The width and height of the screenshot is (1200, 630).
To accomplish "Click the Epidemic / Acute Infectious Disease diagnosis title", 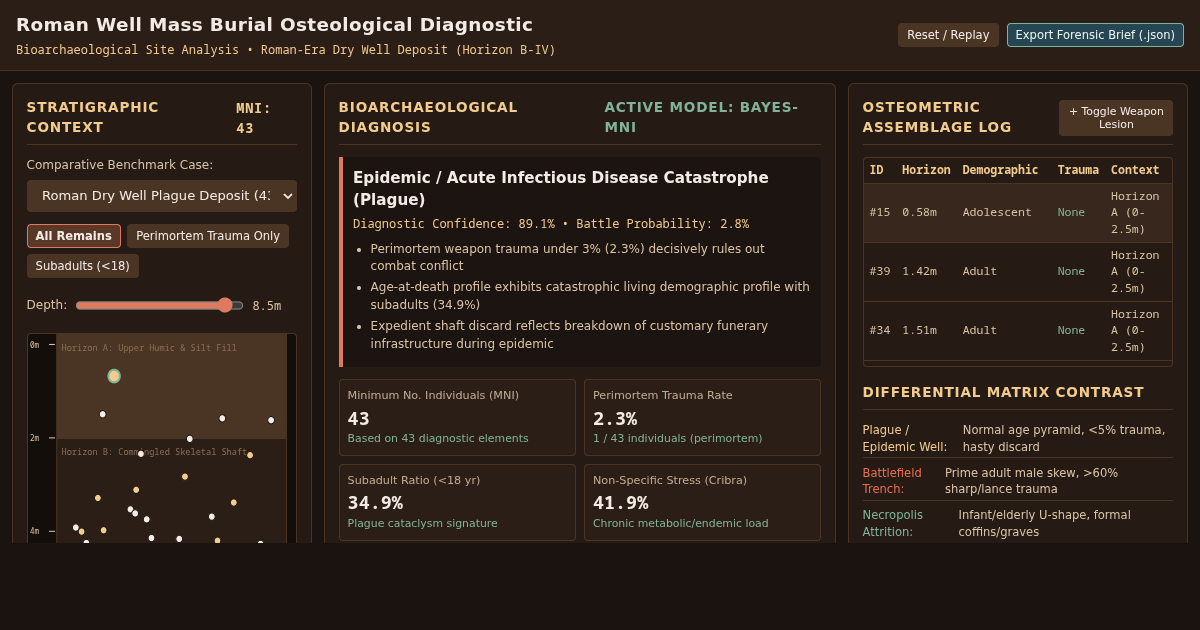I will click(x=561, y=188).
